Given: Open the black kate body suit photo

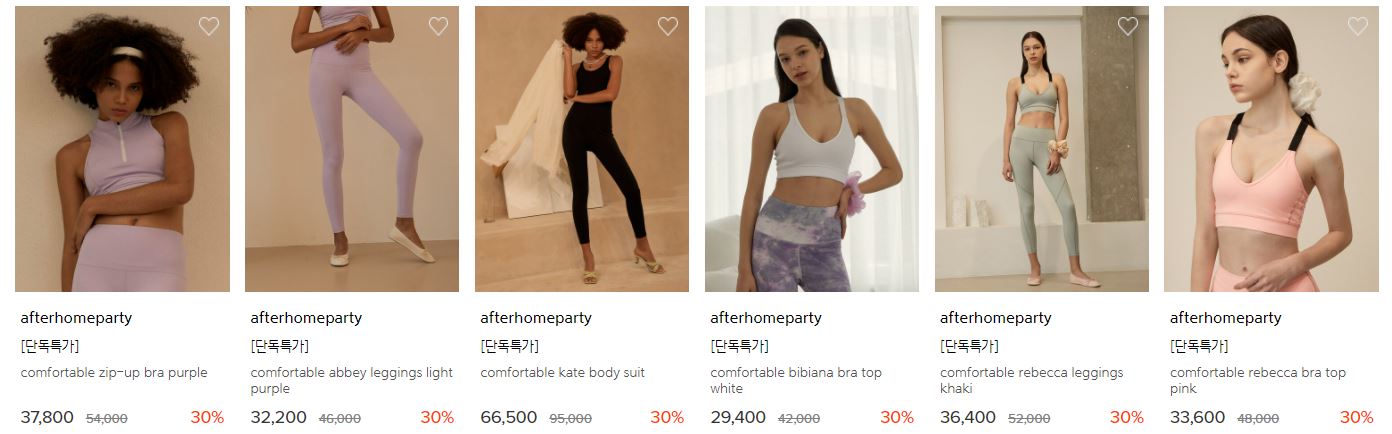Looking at the screenshot, I should pos(582,149).
